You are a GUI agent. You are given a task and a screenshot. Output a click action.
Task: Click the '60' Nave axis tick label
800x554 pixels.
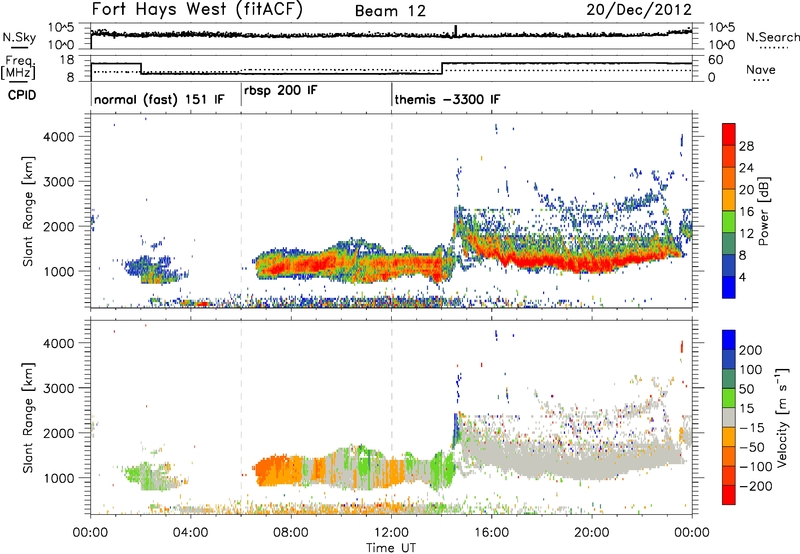coord(716,60)
